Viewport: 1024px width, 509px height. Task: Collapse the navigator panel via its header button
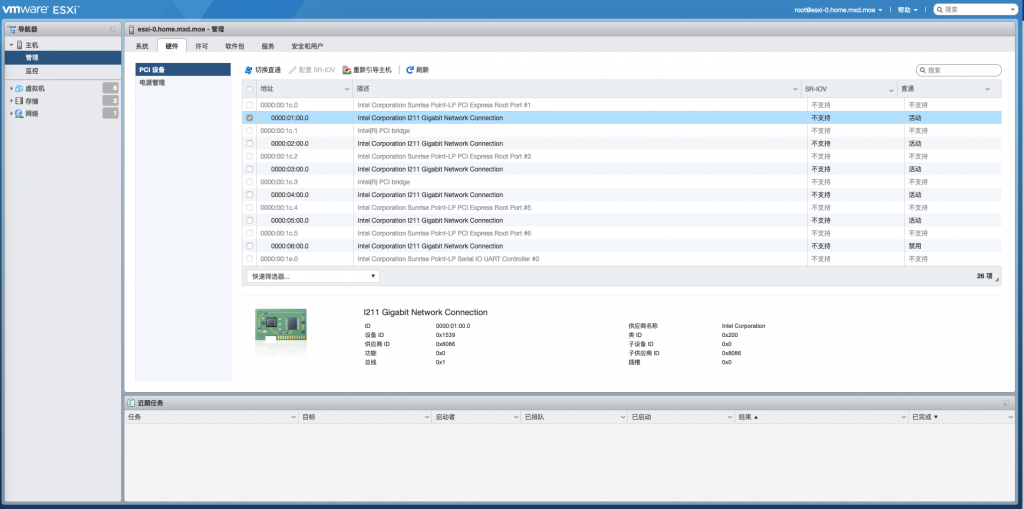pyautogui.click(x=113, y=29)
